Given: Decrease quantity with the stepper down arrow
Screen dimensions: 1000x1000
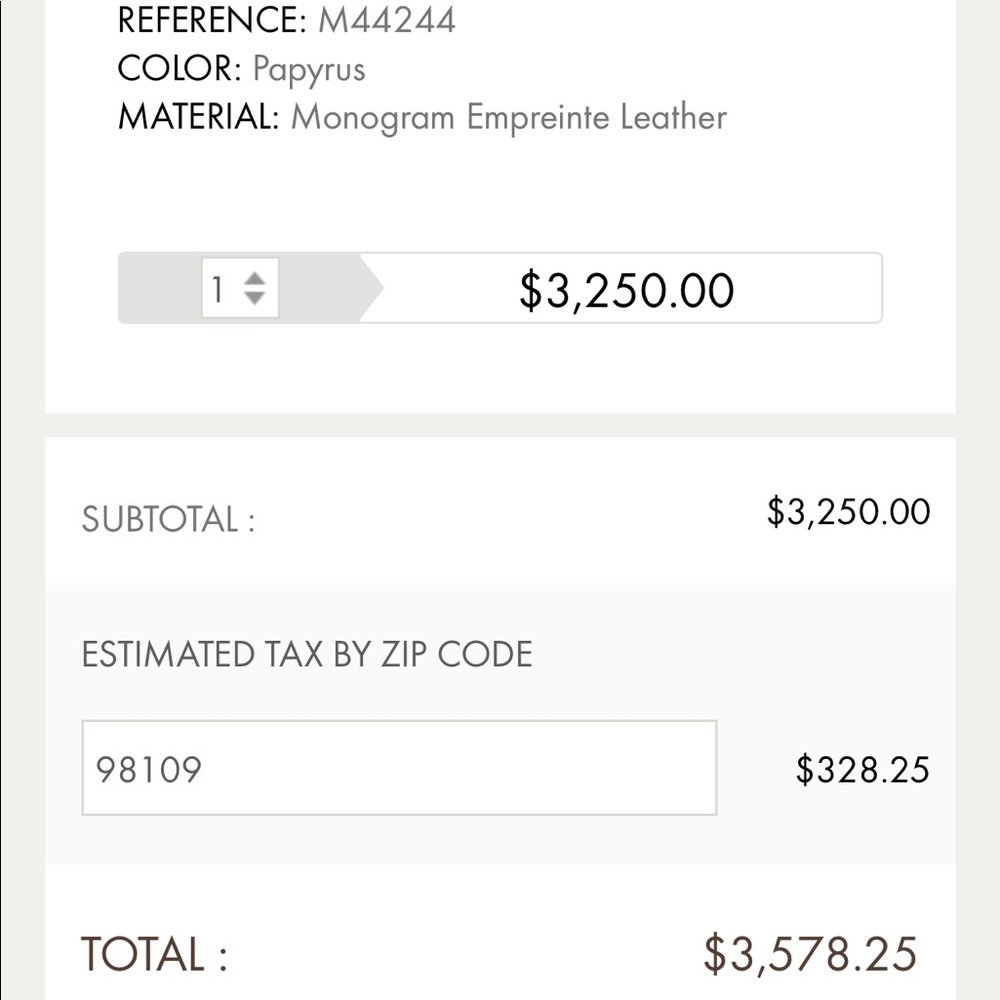Looking at the screenshot, I should 254,298.
